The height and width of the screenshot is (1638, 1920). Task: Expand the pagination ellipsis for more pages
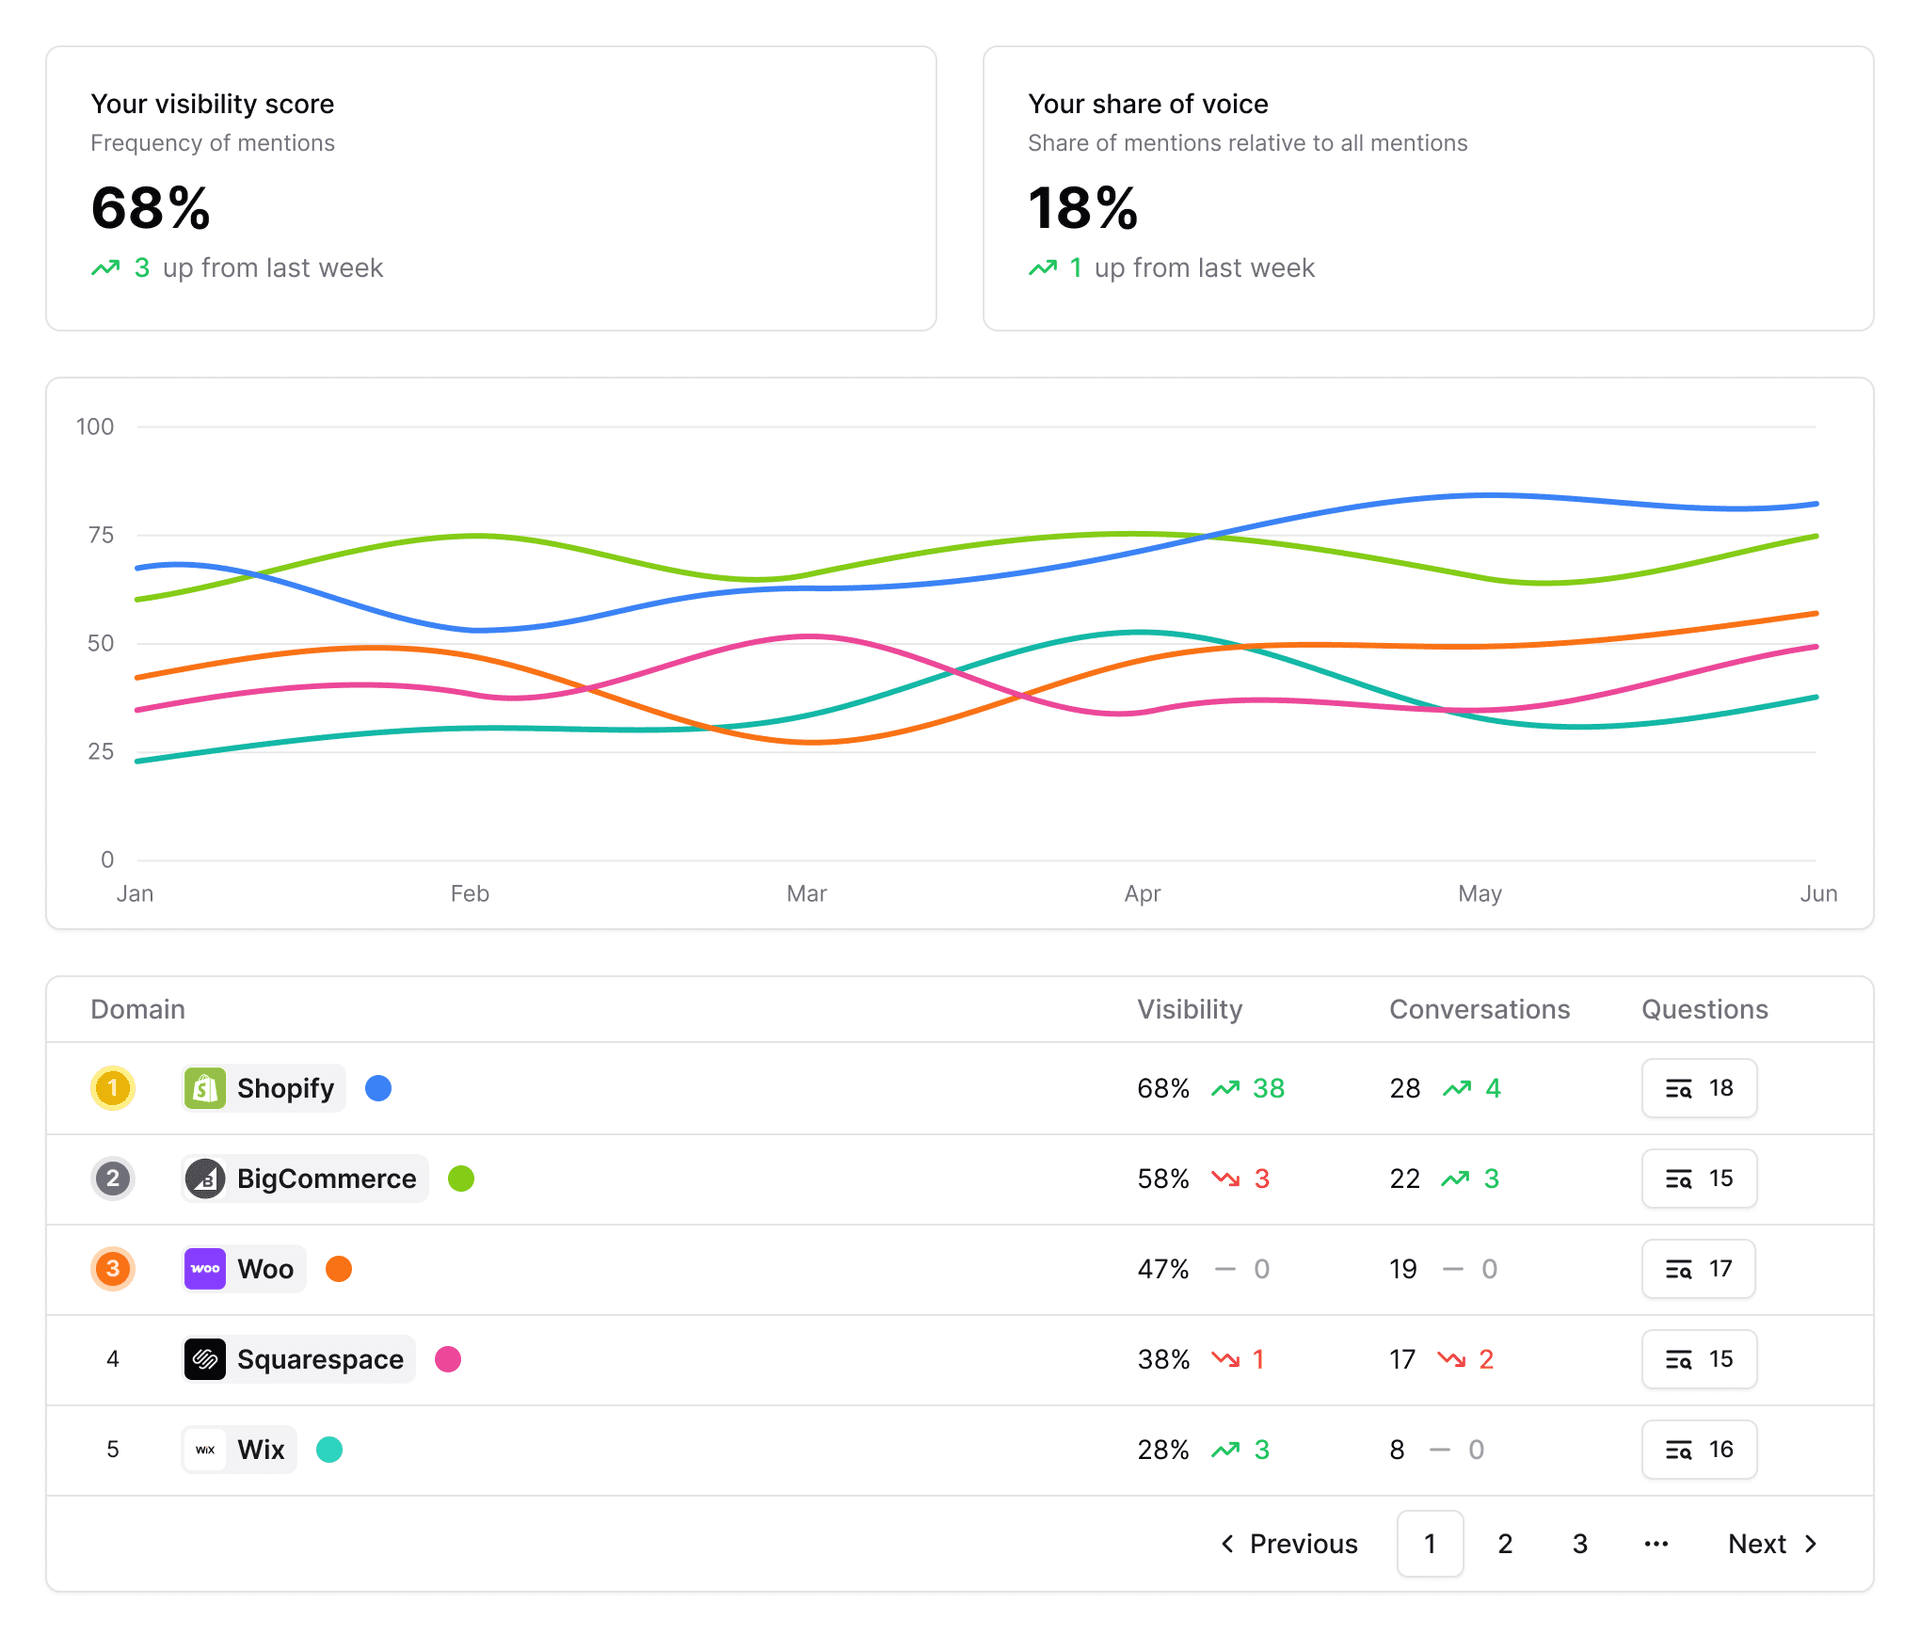point(1656,1543)
